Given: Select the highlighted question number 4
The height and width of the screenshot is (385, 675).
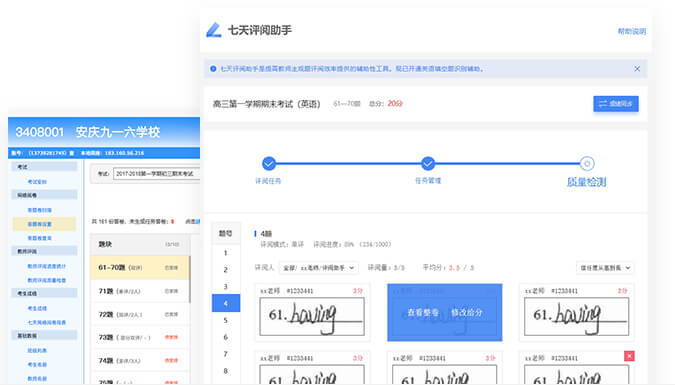Looking at the screenshot, I should click(x=226, y=304).
